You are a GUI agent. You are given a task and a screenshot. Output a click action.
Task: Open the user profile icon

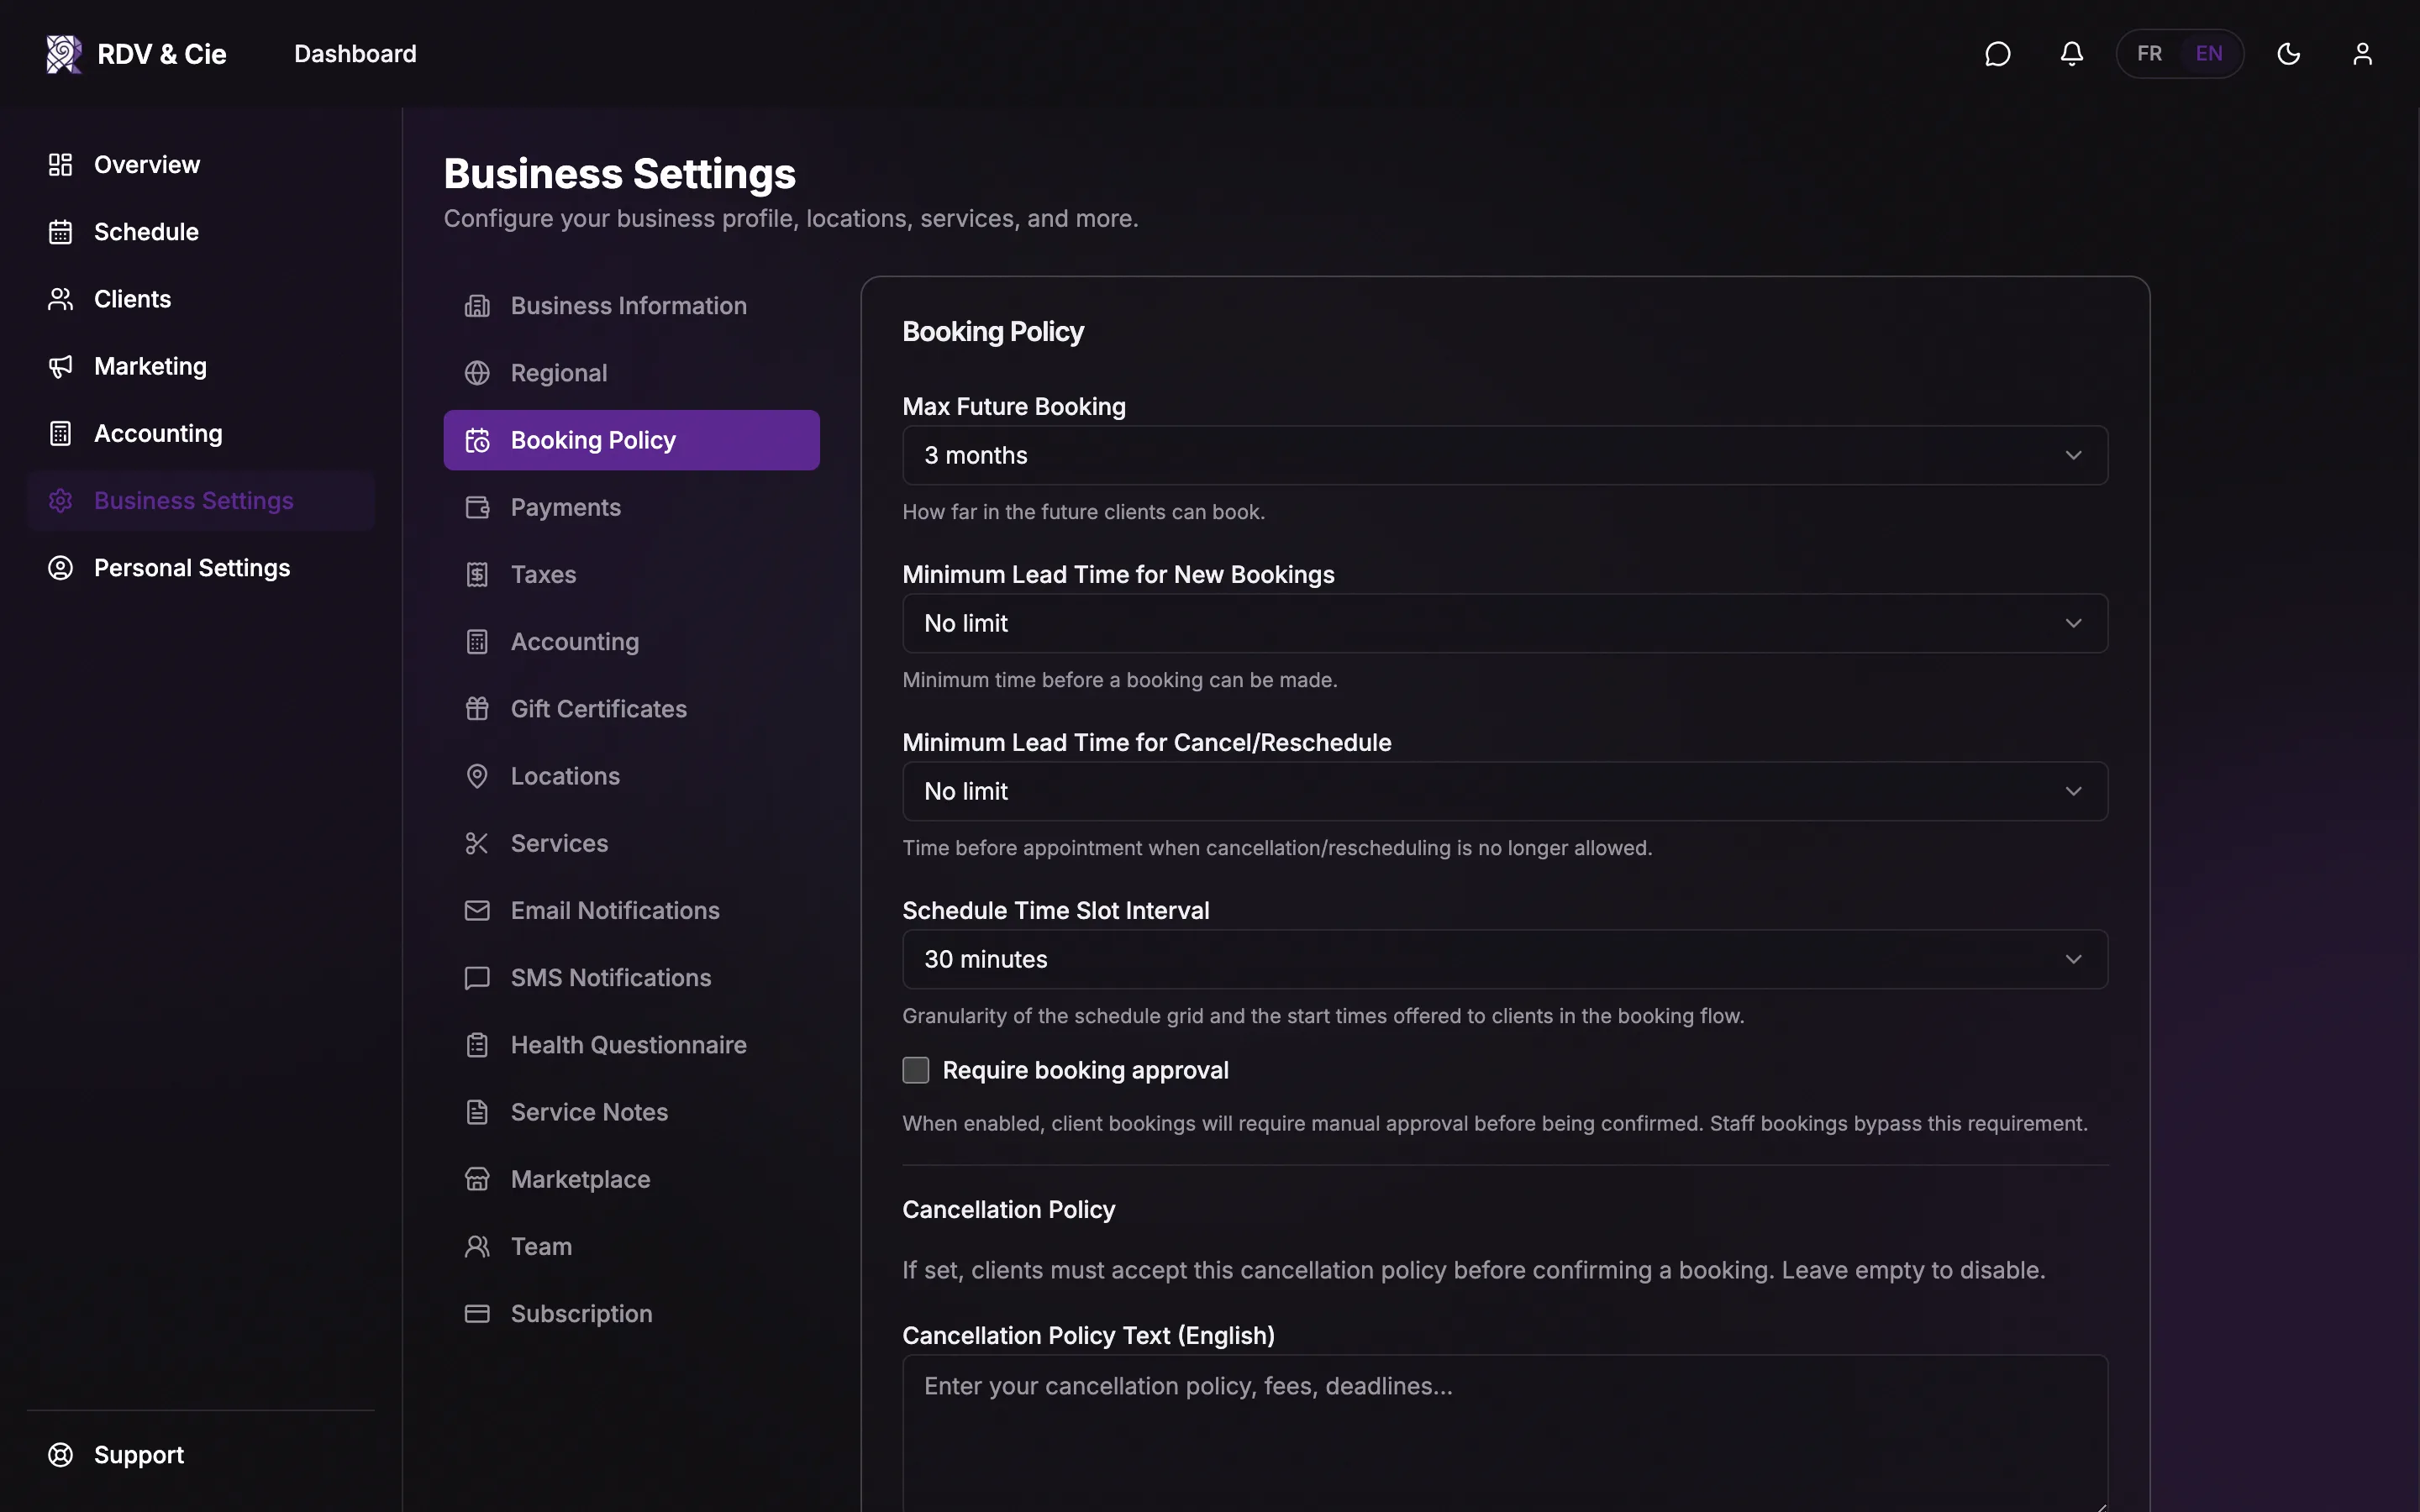click(x=2362, y=54)
